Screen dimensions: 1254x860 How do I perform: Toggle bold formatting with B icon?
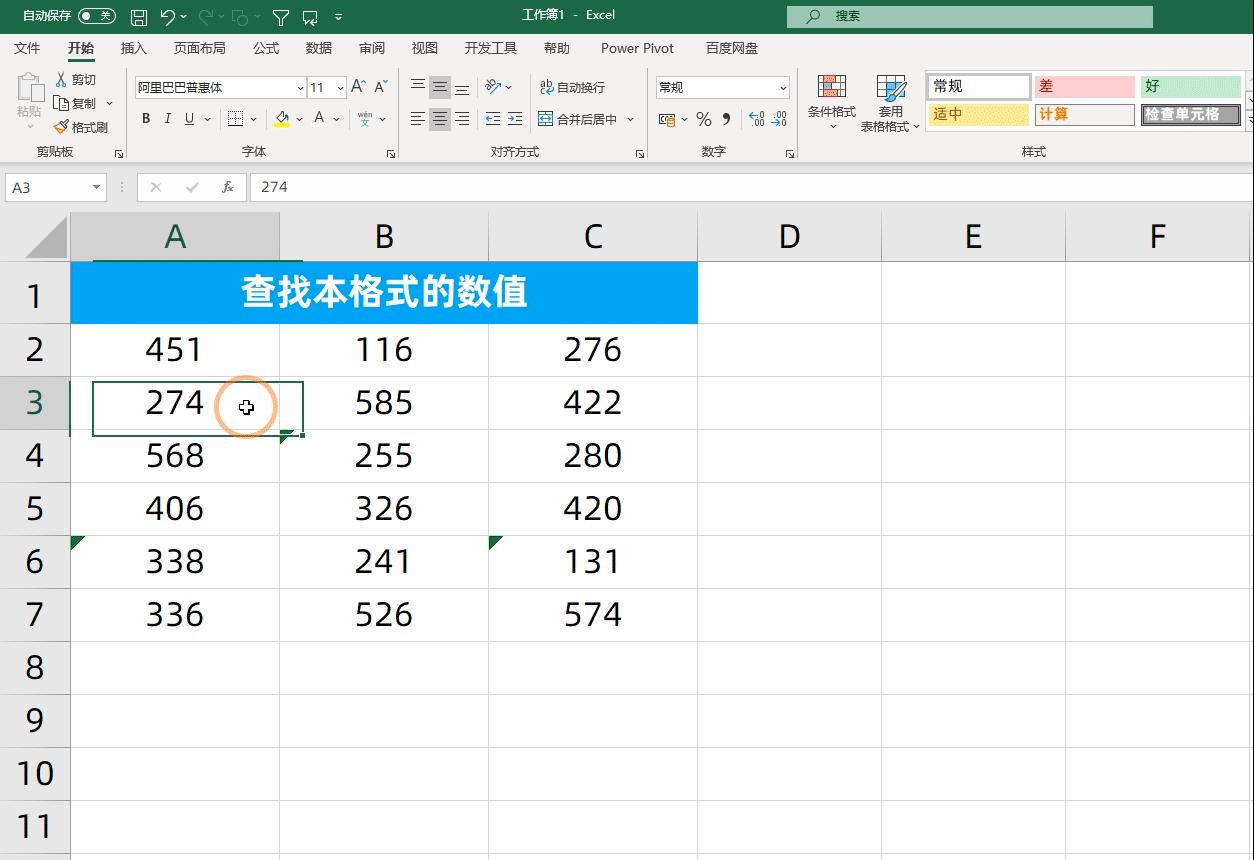click(145, 119)
